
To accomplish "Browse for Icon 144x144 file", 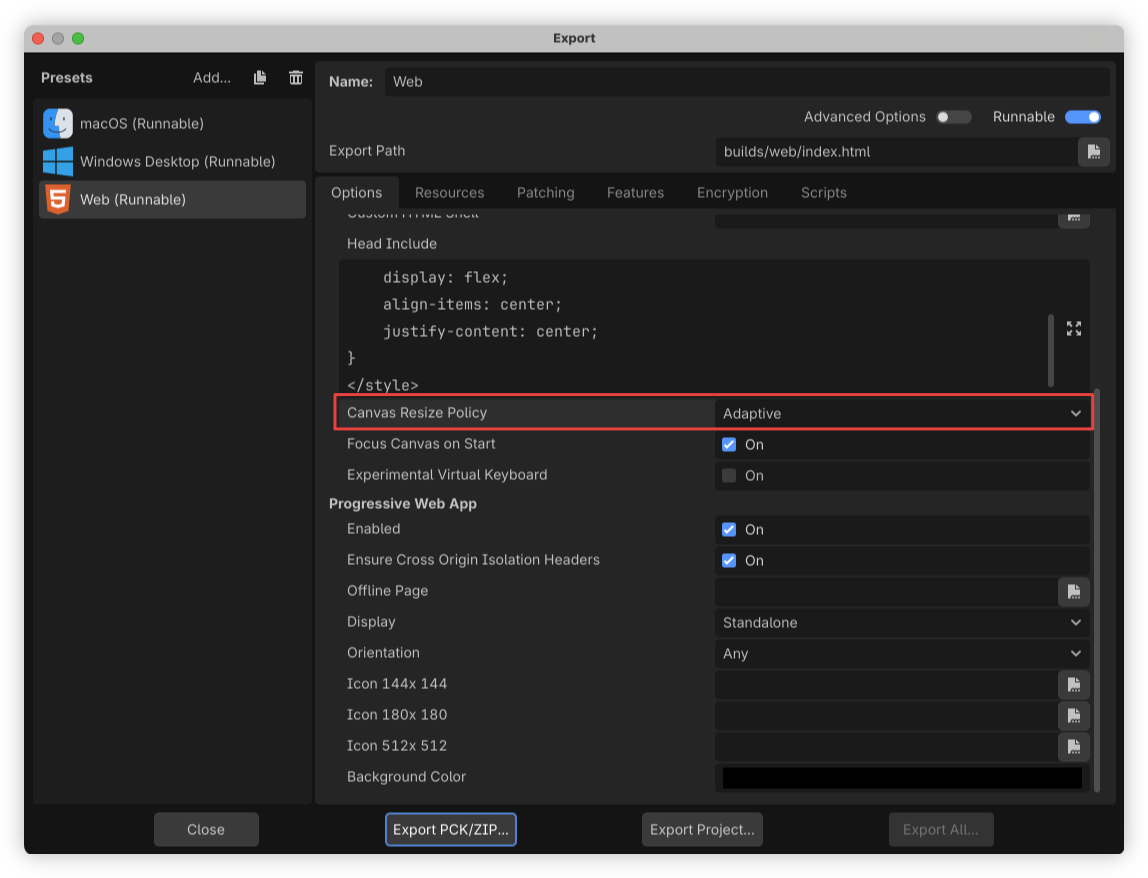I will pos(1074,685).
